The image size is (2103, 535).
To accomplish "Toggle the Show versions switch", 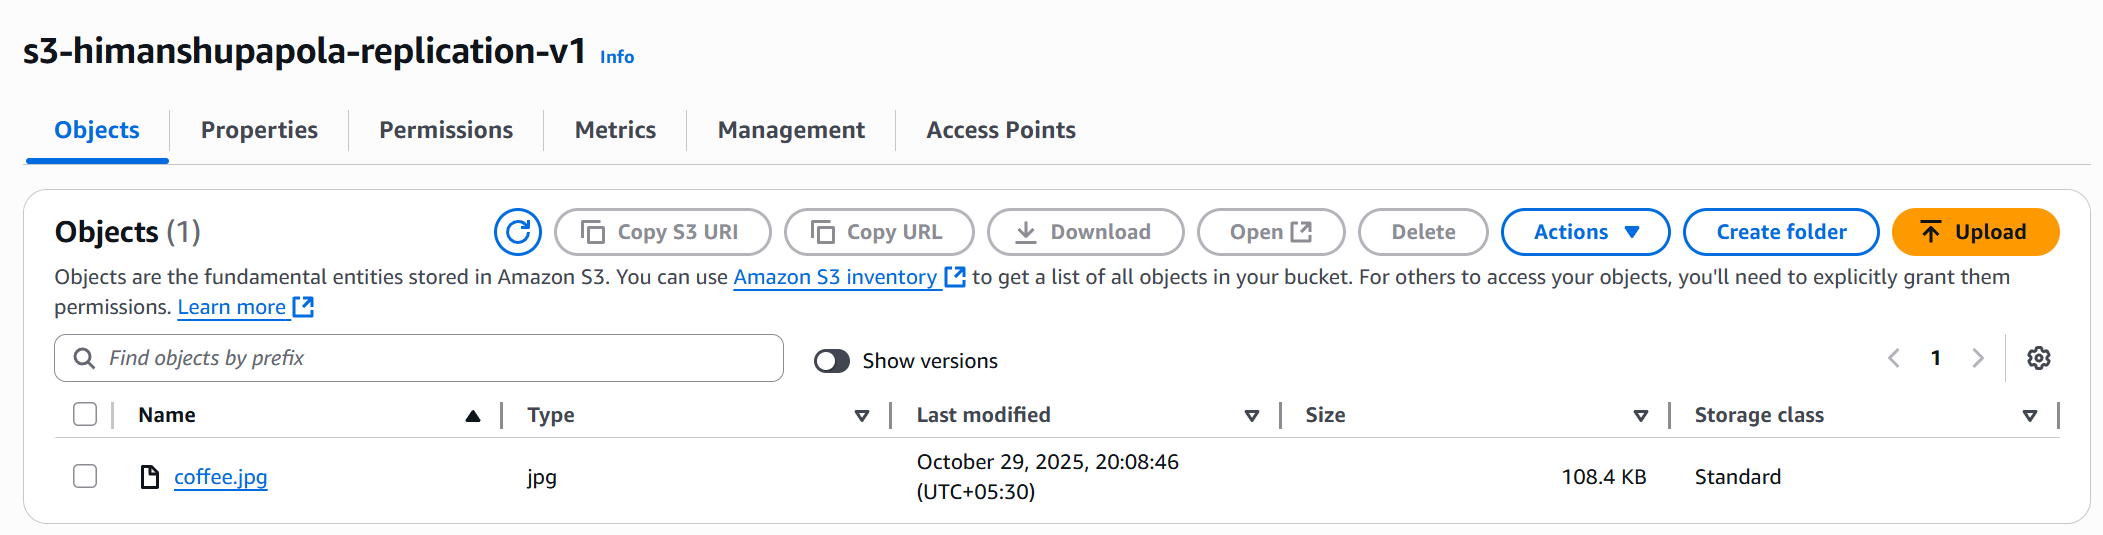I will [831, 361].
